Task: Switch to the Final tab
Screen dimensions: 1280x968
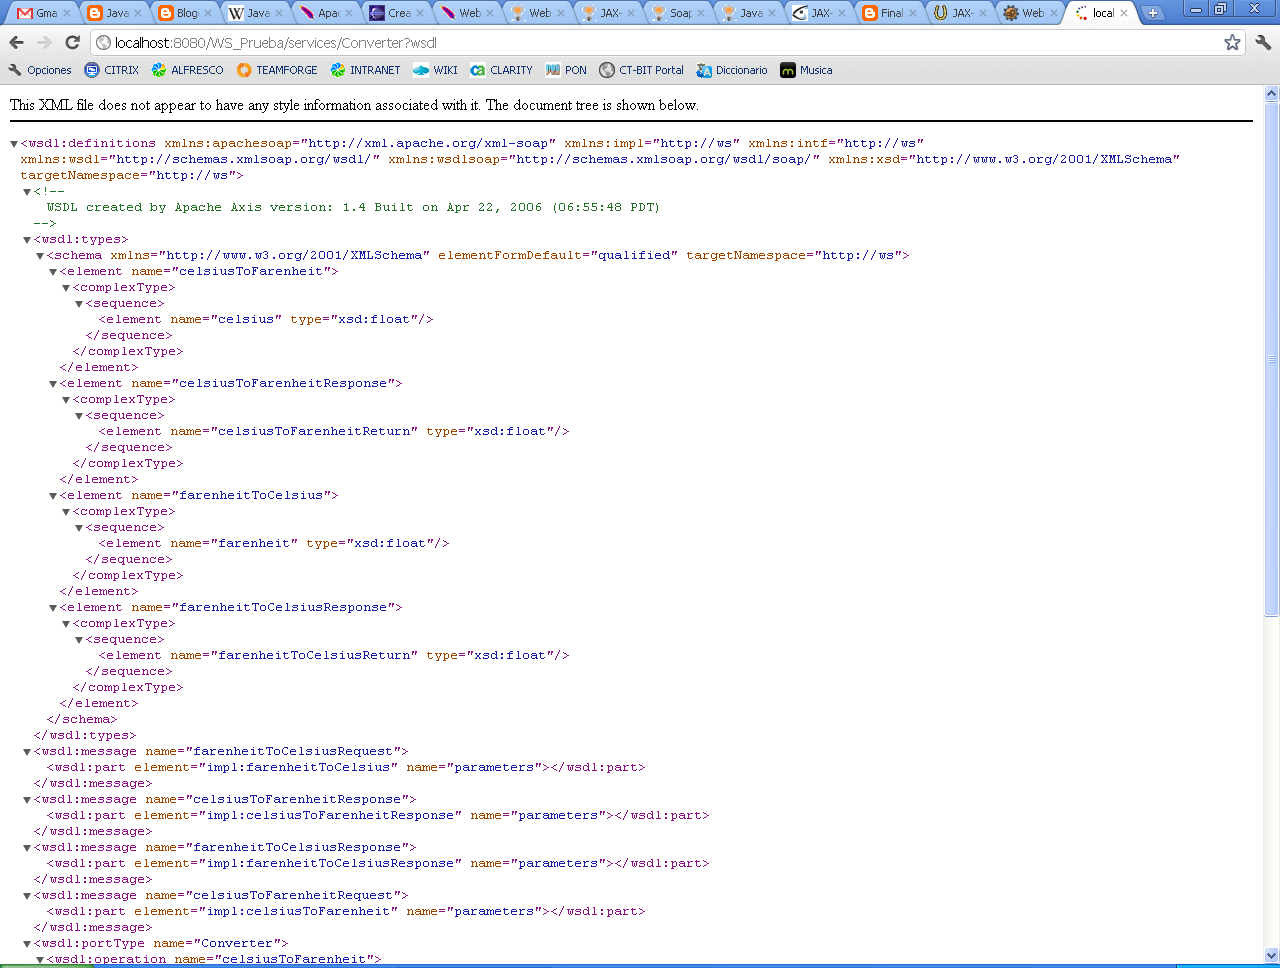Action: tap(890, 13)
